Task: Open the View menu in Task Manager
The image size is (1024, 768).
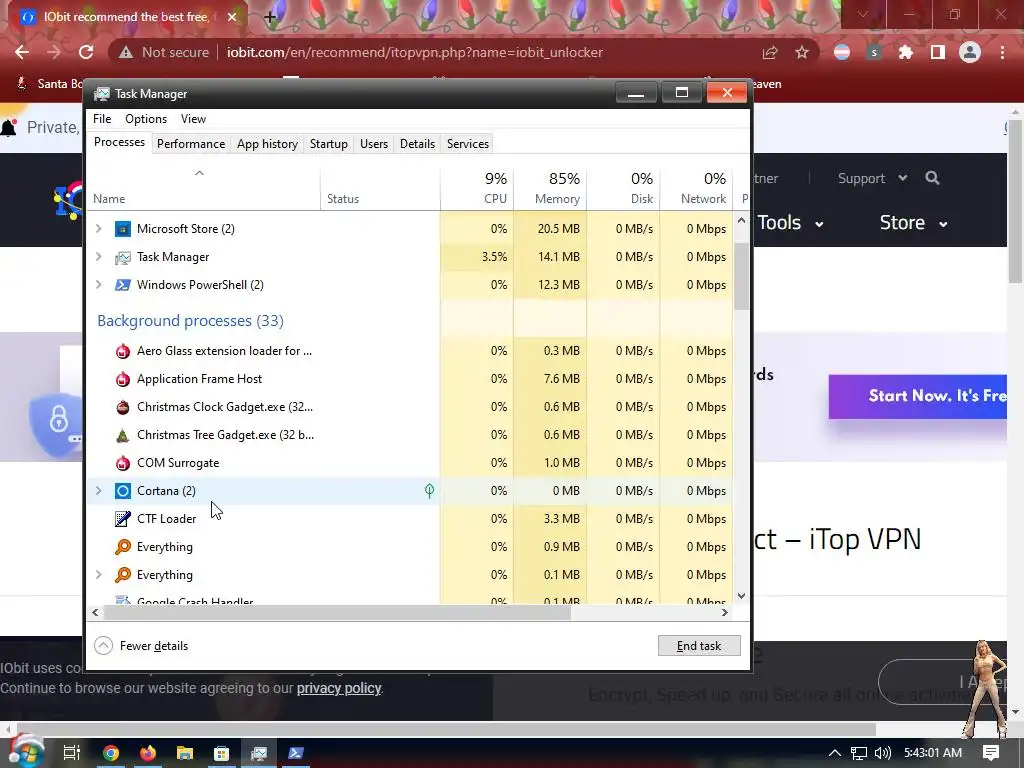Action: click(193, 119)
